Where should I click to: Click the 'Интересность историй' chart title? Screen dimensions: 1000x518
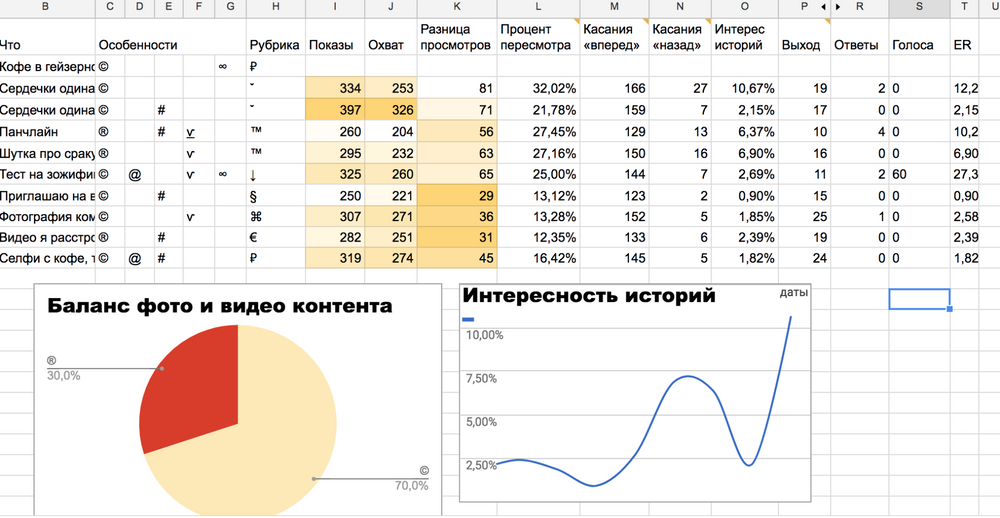click(x=589, y=297)
